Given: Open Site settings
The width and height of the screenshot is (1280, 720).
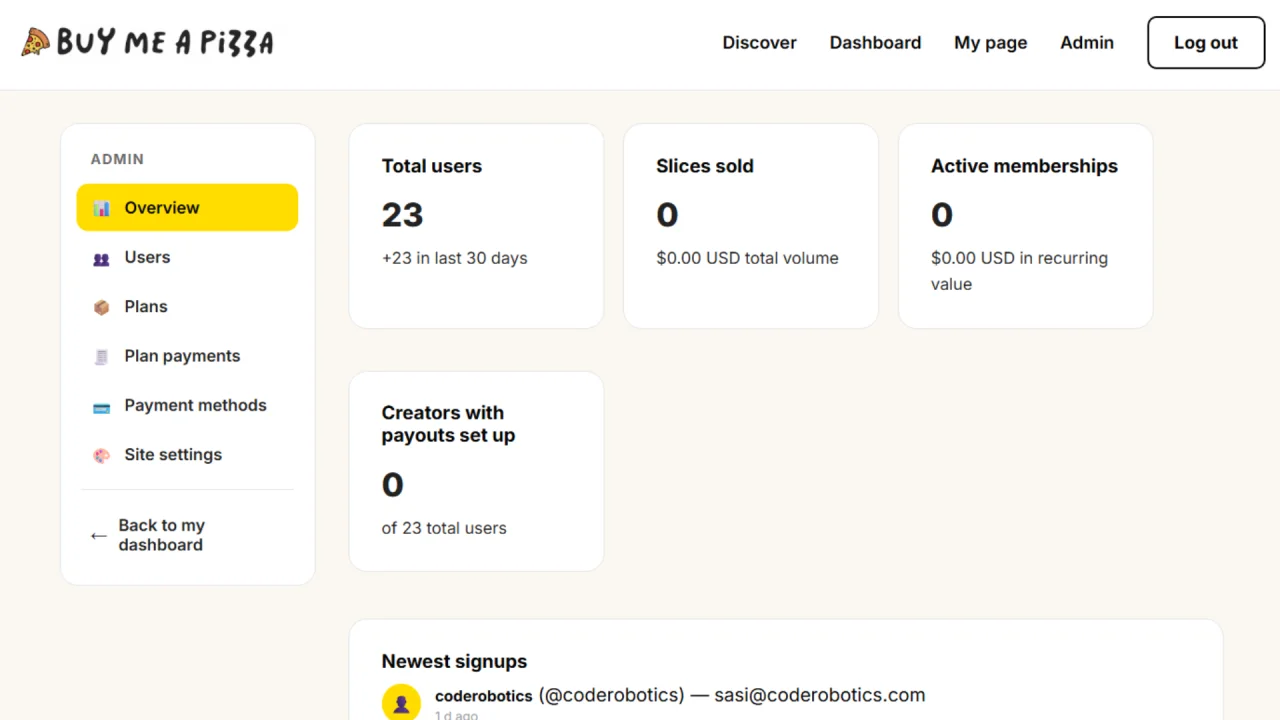Looking at the screenshot, I should coord(187,454).
